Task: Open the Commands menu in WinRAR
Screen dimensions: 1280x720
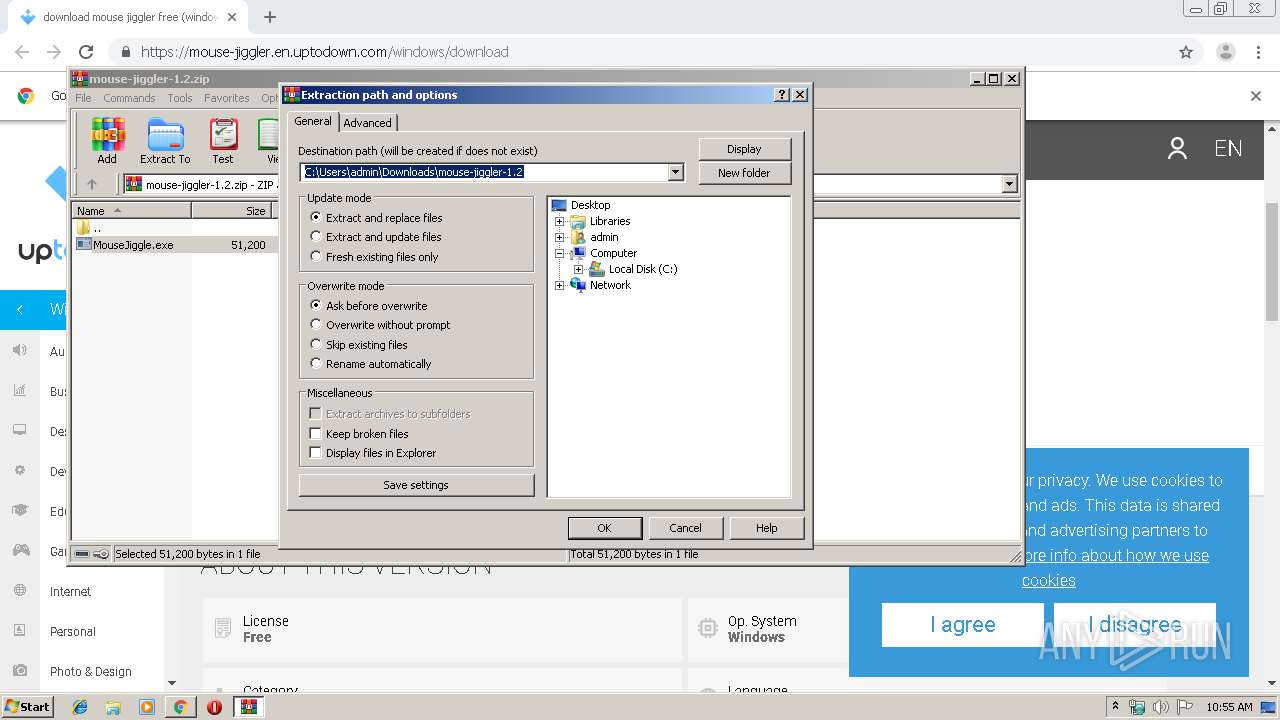Action: point(129,98)
